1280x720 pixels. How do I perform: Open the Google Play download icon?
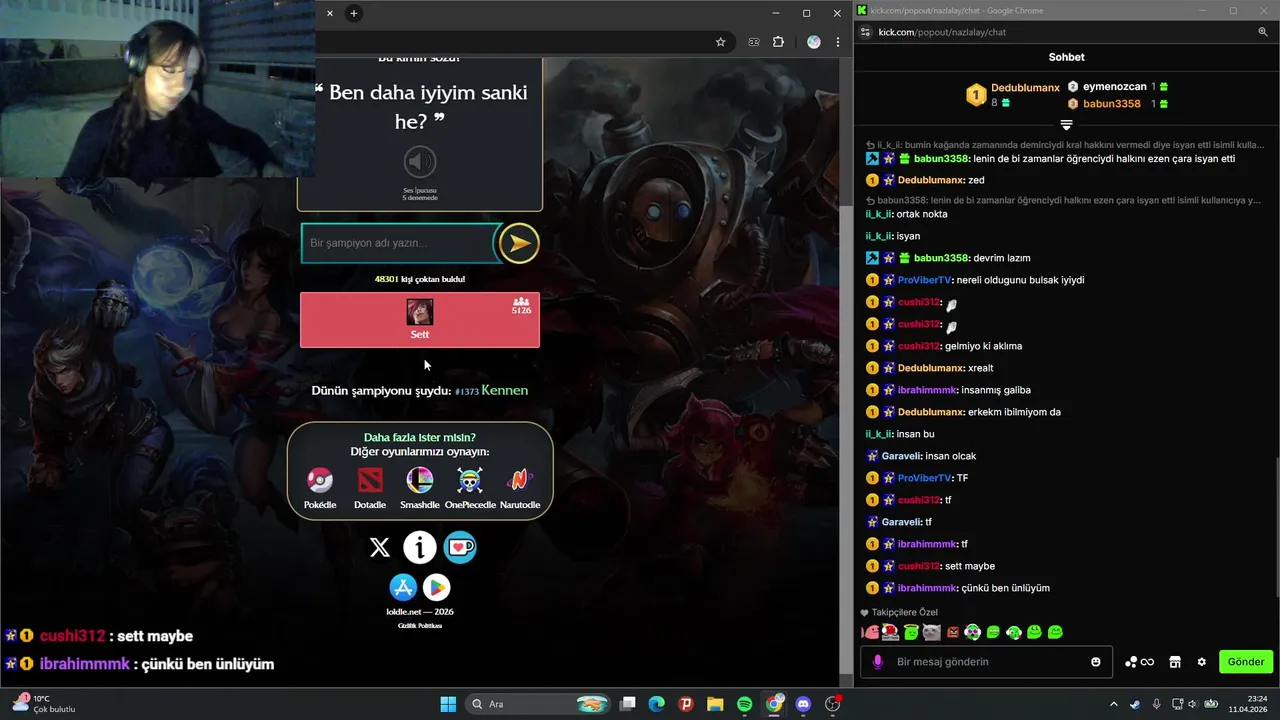(x=436, y=587)
